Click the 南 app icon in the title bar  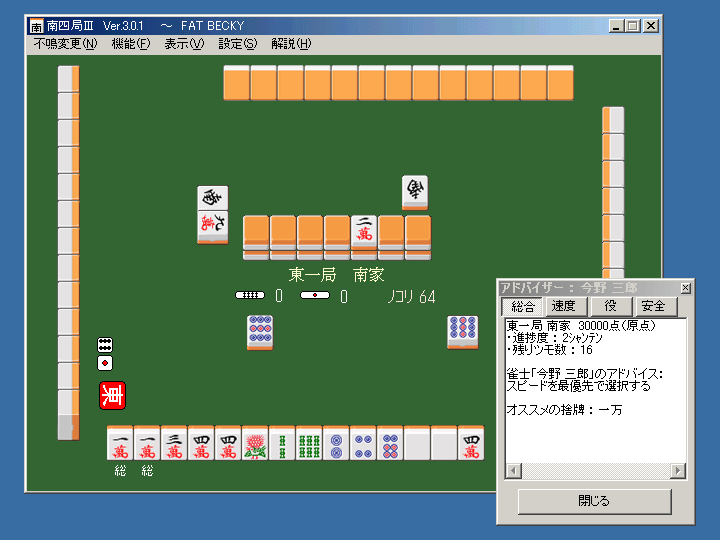pos(36,26)
